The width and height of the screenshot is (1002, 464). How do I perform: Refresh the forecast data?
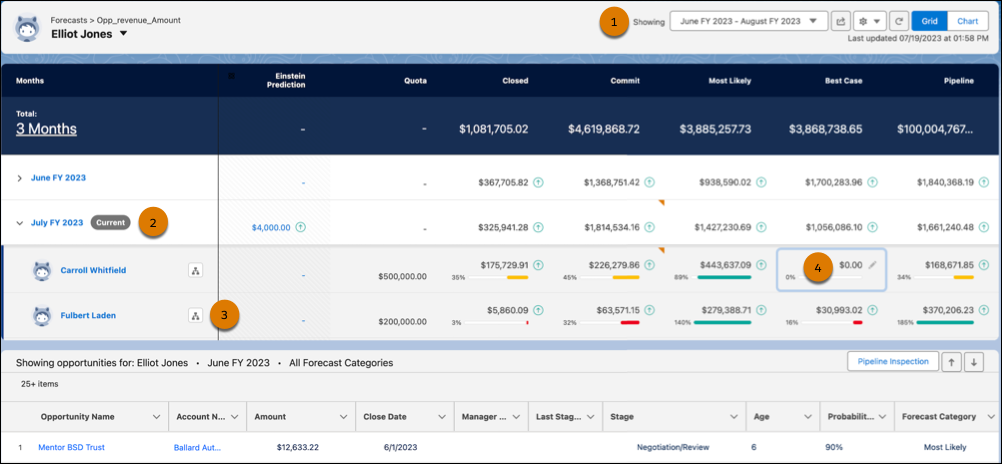[899, 20]
